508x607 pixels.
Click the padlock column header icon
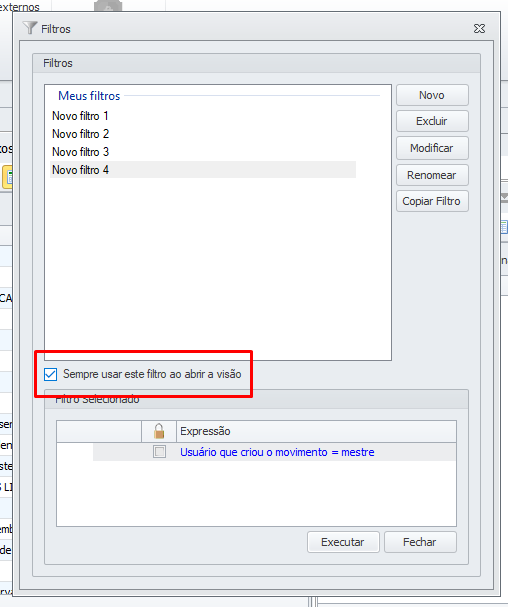click(159, 431)
